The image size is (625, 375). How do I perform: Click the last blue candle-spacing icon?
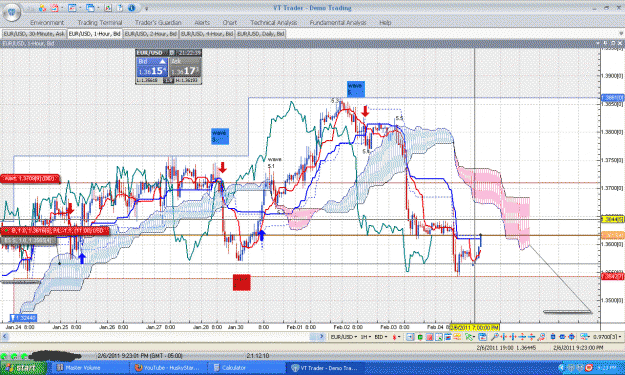(x=571, y=337)
